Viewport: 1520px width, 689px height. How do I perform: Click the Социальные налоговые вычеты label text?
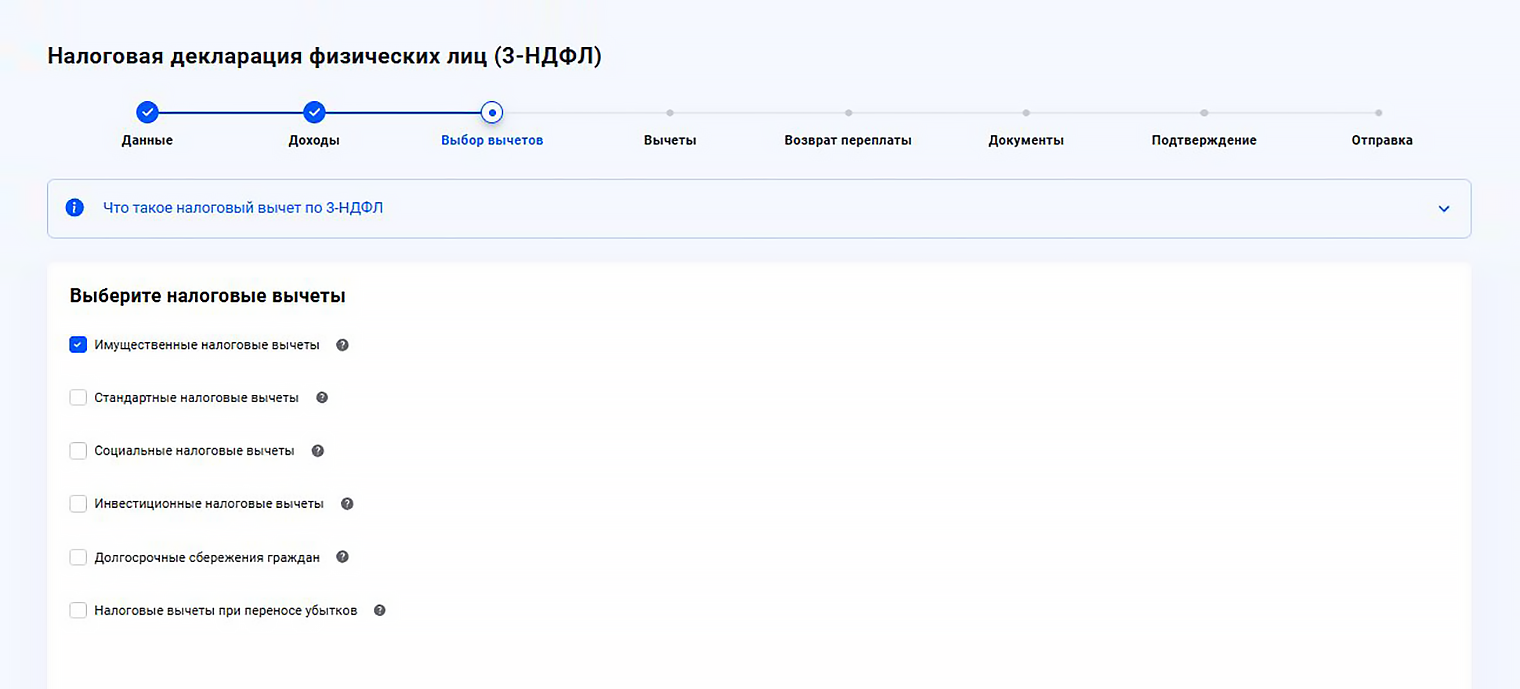coord(194,451)
